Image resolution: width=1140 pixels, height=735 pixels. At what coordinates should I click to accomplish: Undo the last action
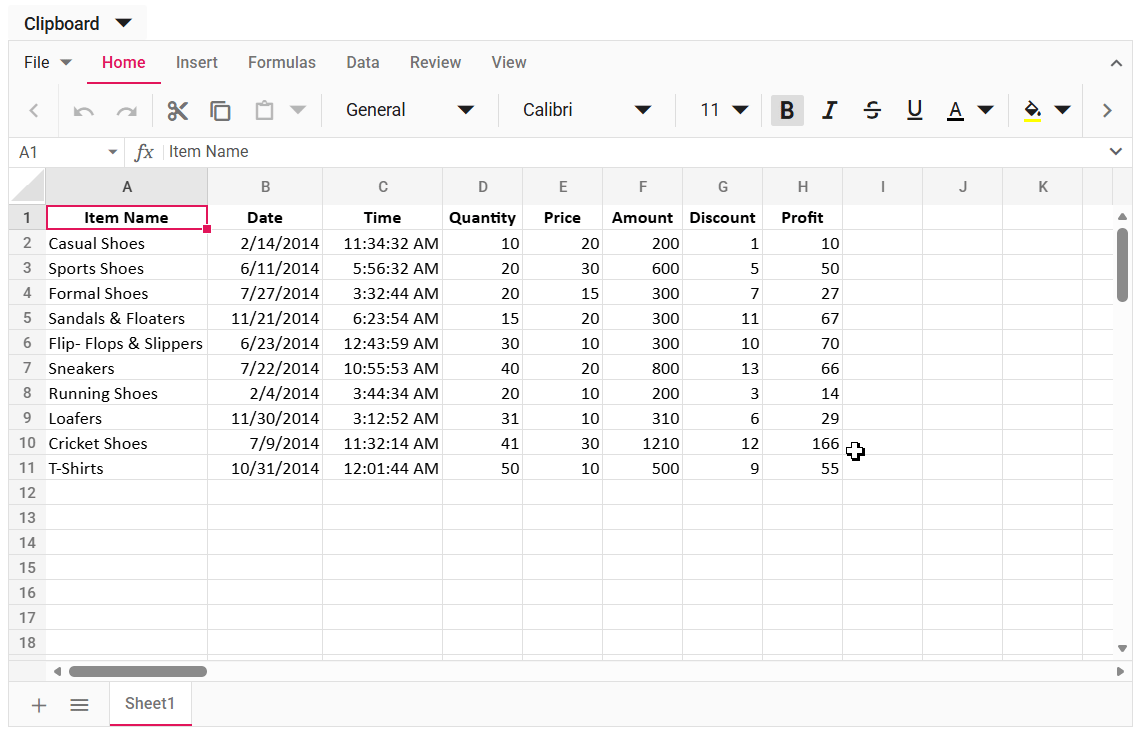[x=83, y=110]
